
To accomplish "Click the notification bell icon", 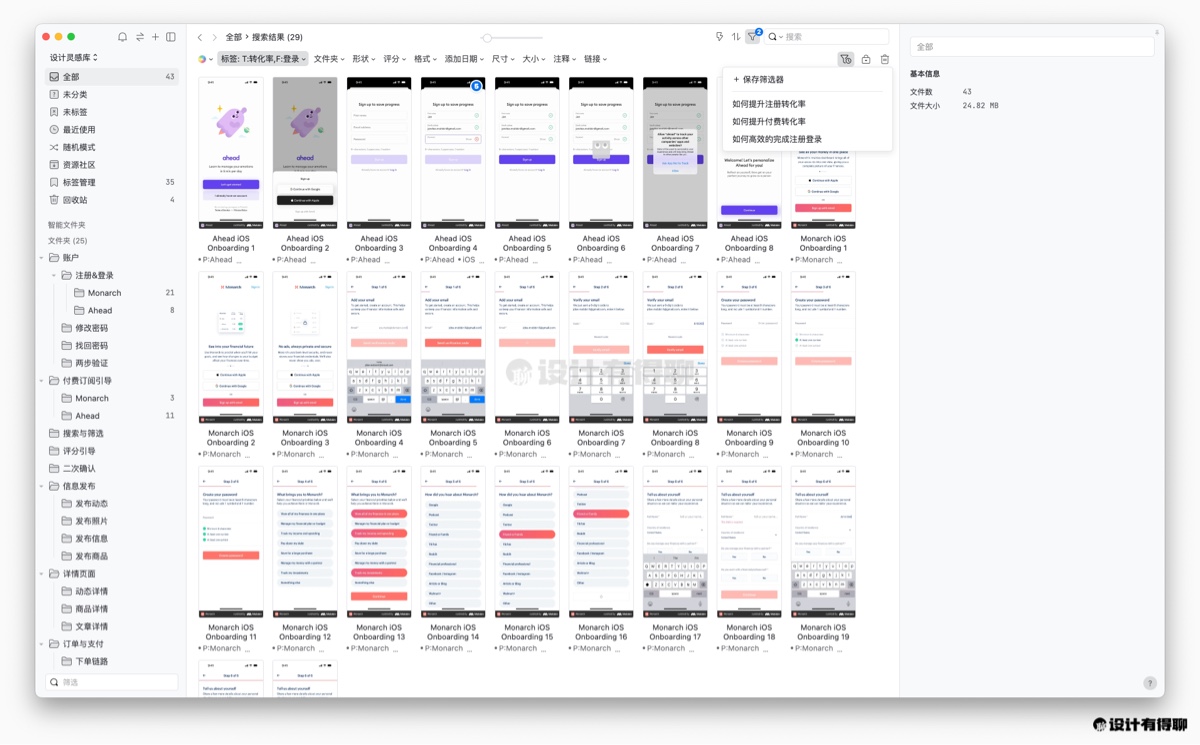I will pos(122,37).
